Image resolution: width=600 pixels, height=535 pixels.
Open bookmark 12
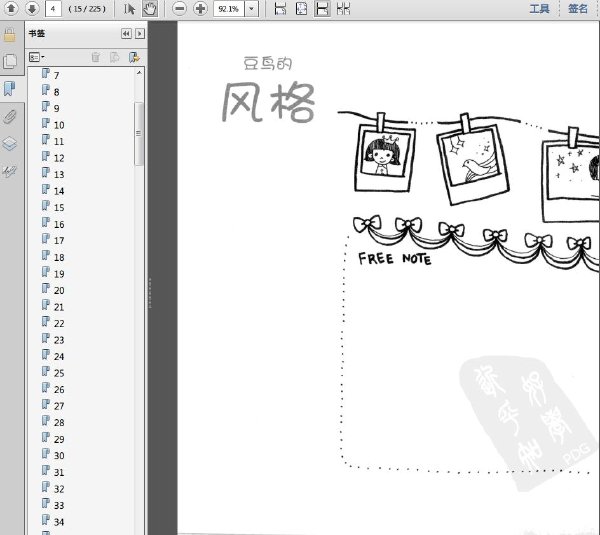pyautogui.click(x=59, y=158)
